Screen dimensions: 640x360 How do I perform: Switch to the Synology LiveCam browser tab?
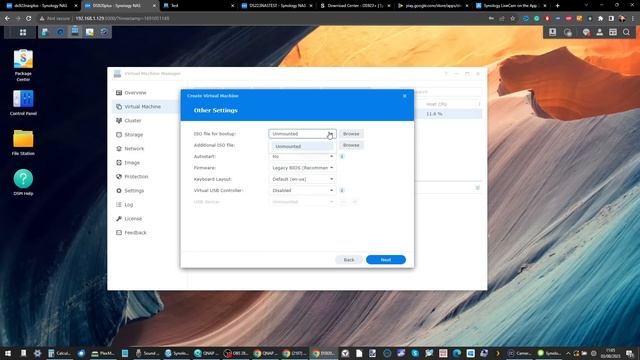point(510,6)
